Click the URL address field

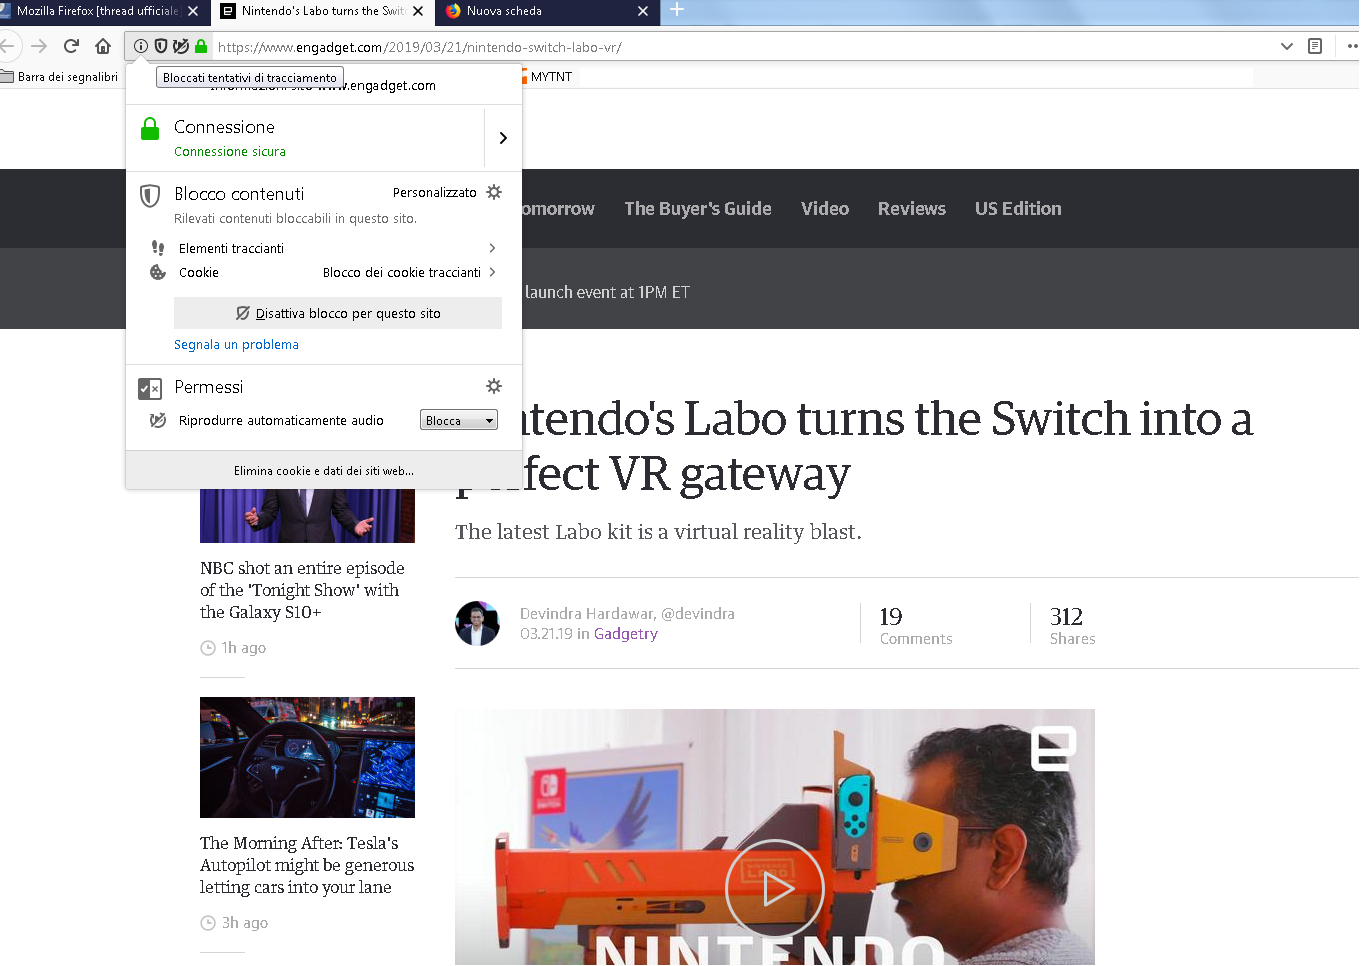[740, 46]
